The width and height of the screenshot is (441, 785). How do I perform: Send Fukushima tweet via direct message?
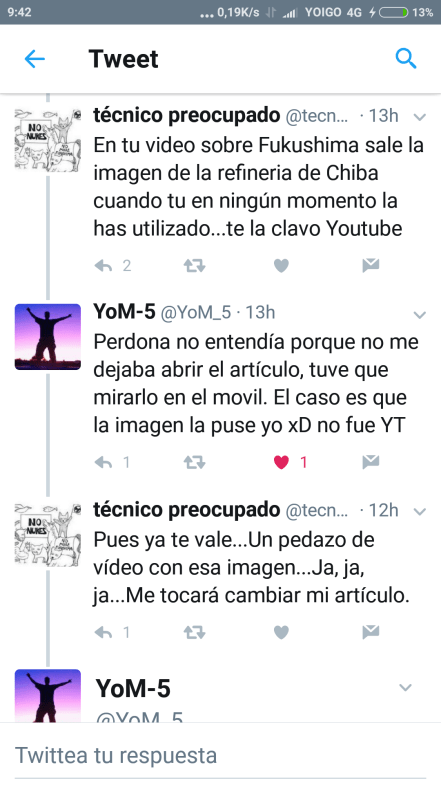point(370,265)
